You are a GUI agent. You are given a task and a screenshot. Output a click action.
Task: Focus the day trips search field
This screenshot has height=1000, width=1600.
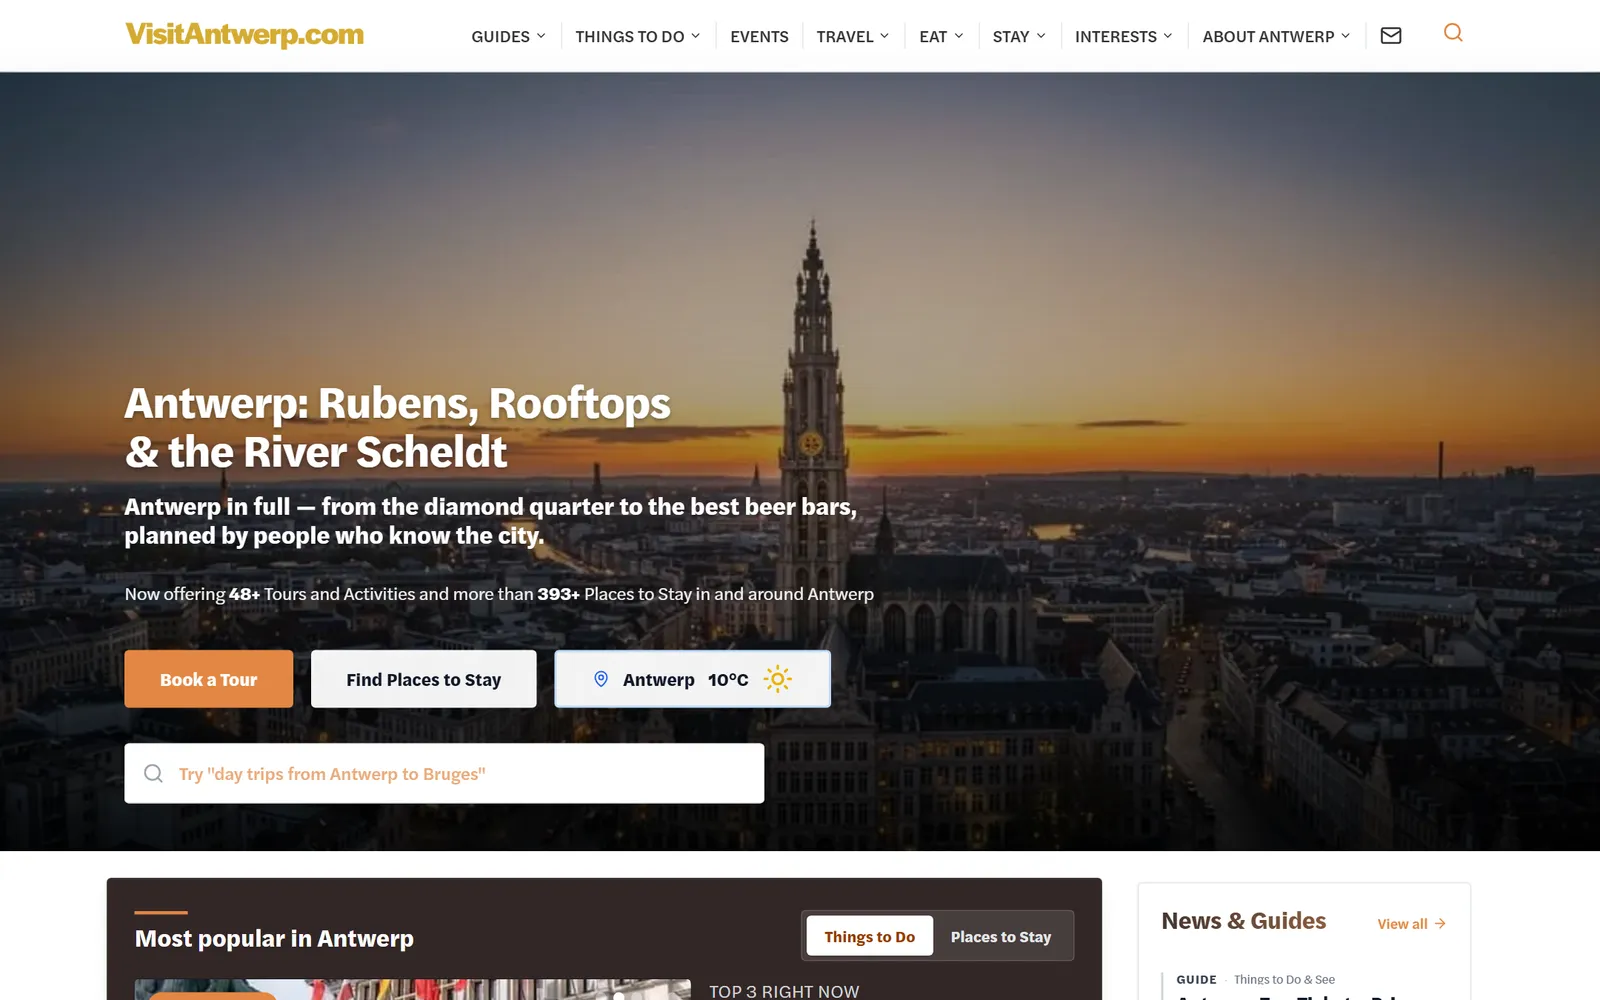coord(444,773)
